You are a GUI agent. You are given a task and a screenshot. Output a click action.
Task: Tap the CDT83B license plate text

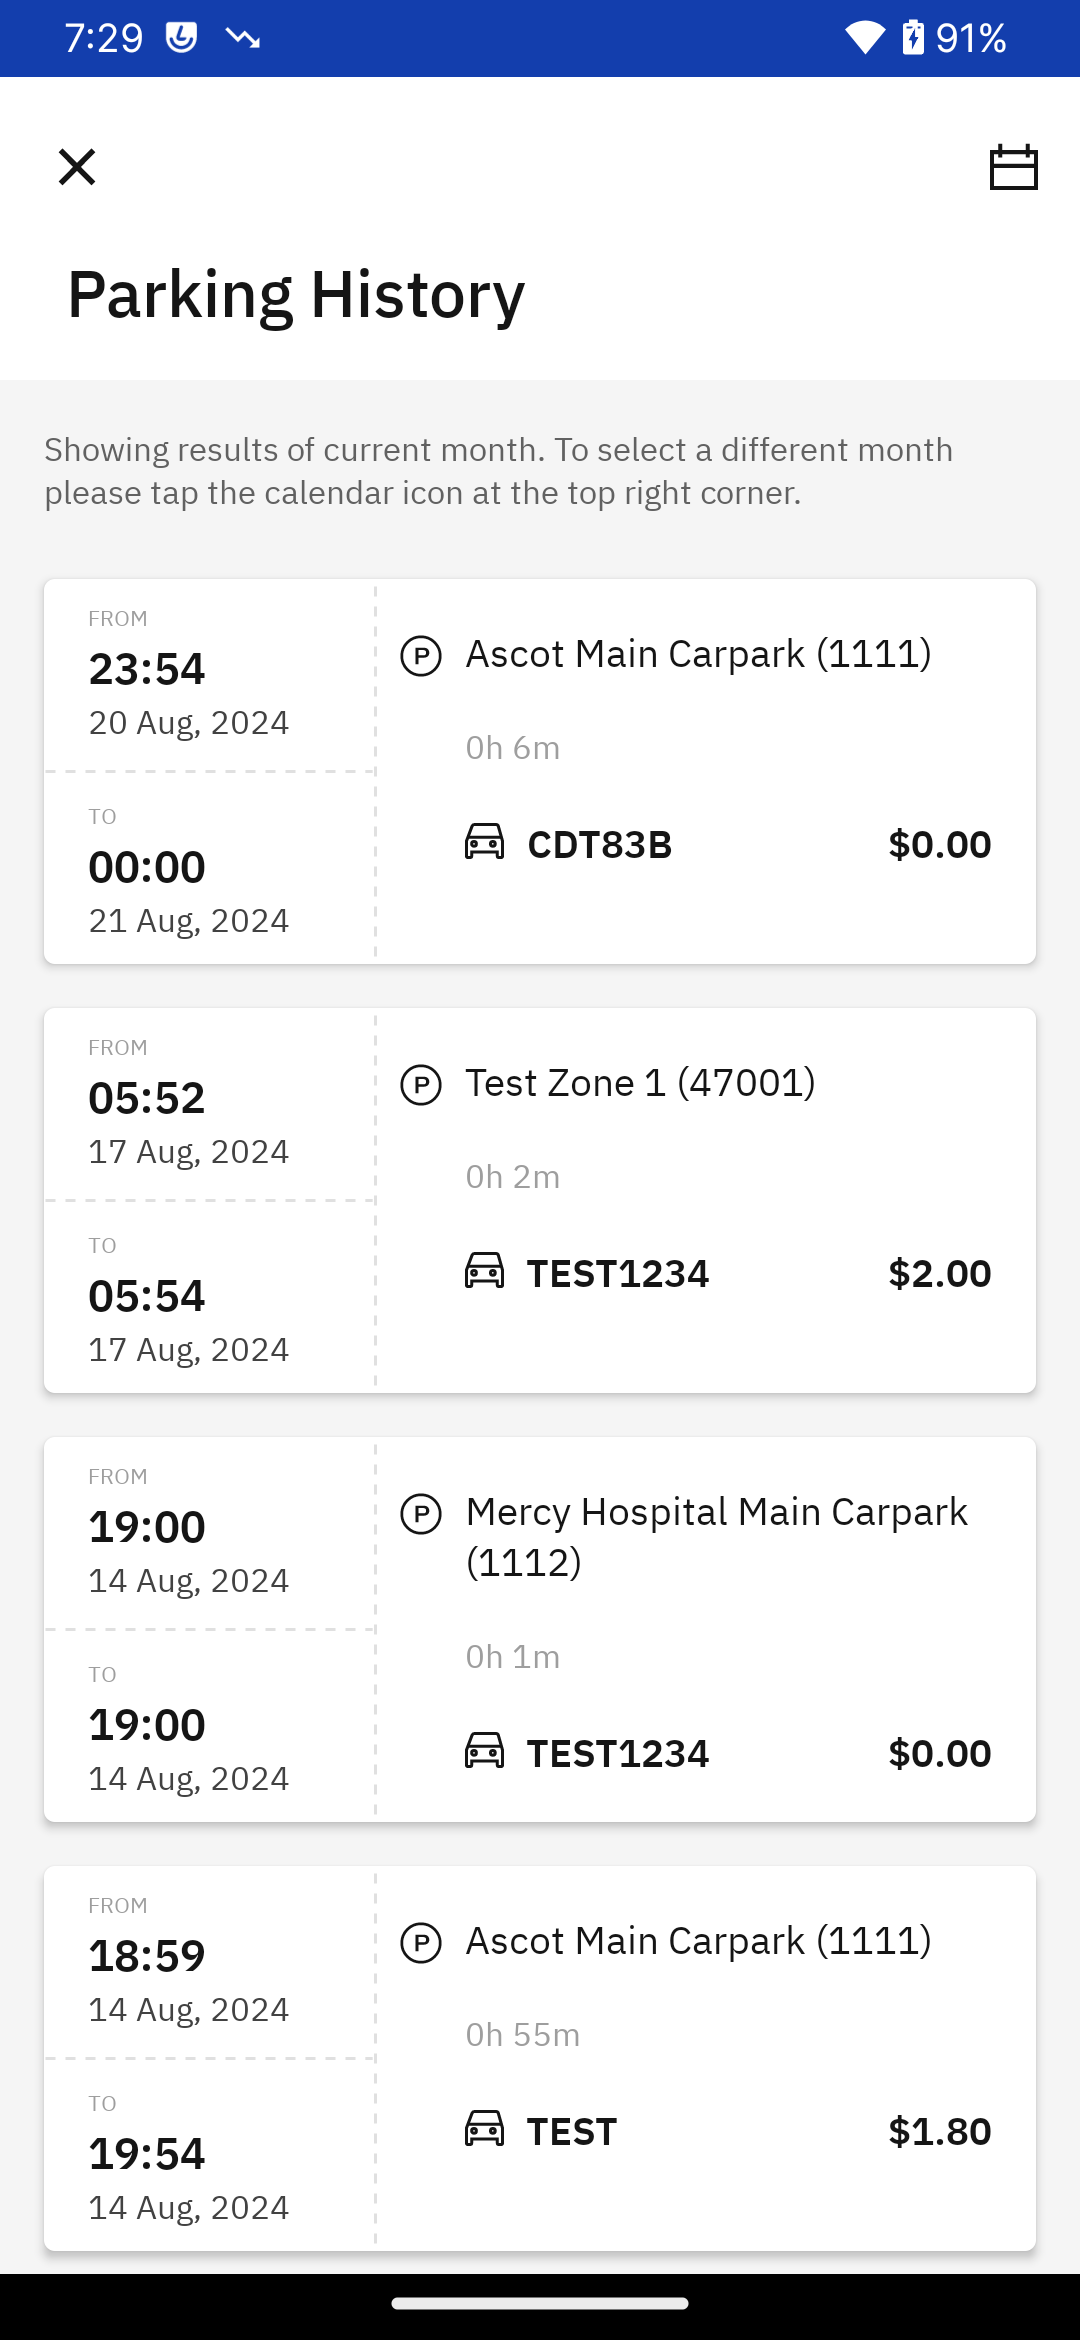point(600,845)
